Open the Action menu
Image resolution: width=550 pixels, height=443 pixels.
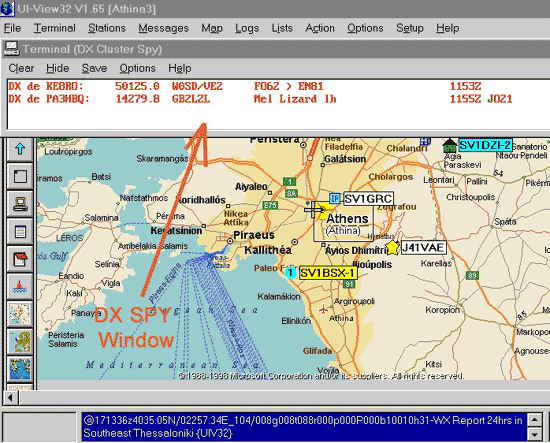320,28
